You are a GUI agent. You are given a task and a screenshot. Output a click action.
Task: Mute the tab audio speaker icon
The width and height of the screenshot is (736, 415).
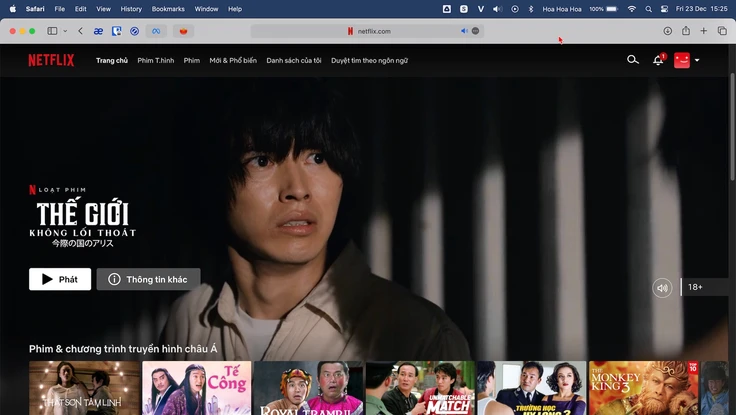pos(464,31)
